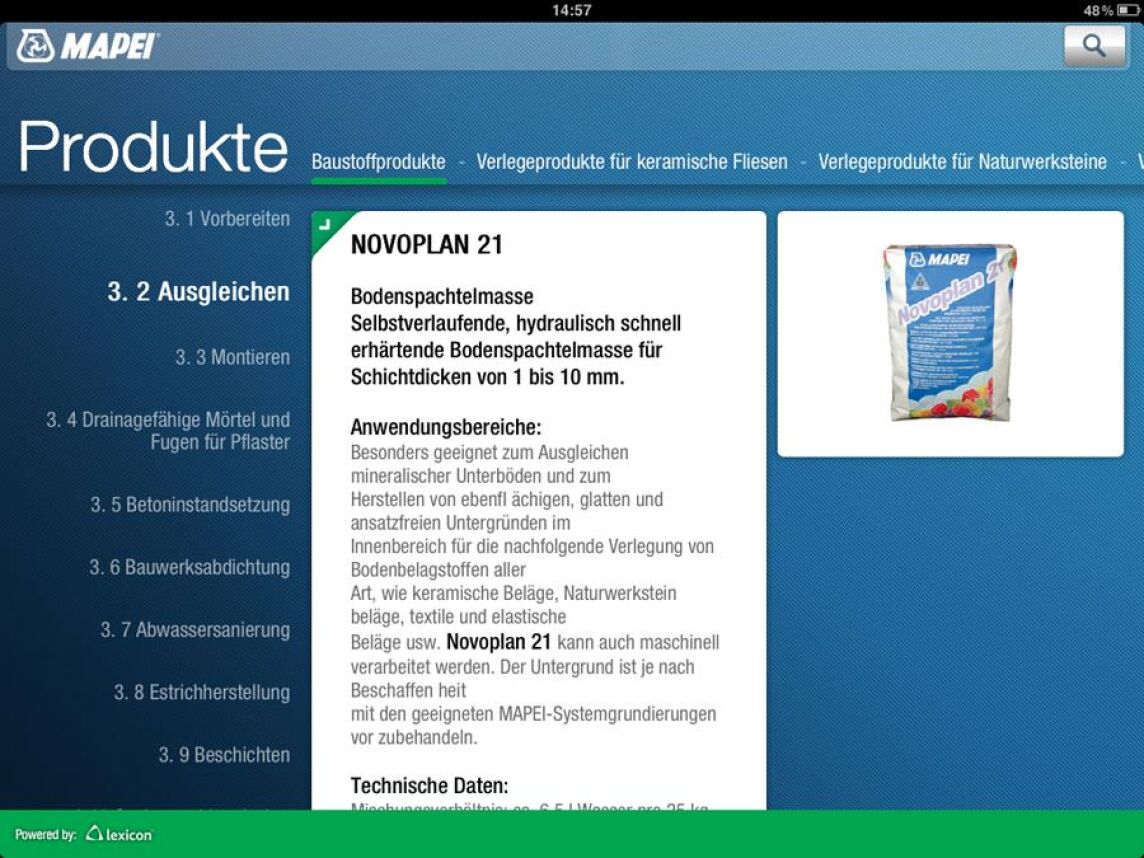This screenshot has height=858, width=1144.
Task: Tap the 48 % battery percentage
Action: click(1098, 10)
